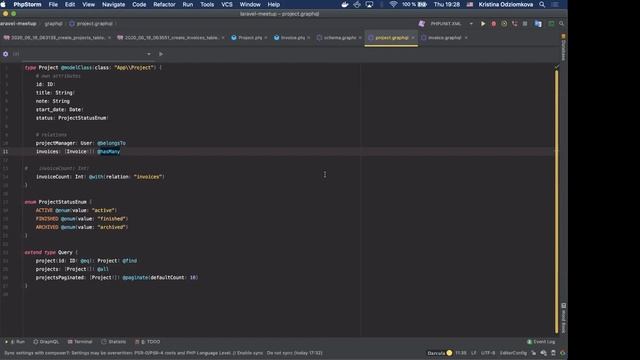Run with coverage icon in toolbar
Screen dimensions: 640x360
[504, 24]
